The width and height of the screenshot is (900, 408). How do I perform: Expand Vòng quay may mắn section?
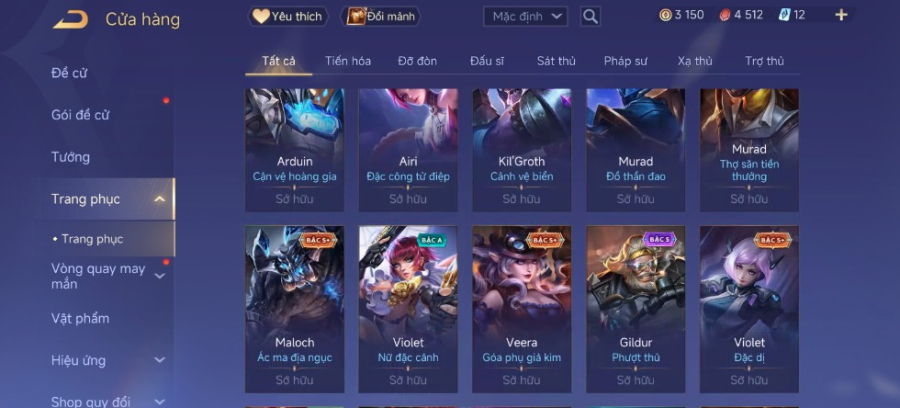pos(160,276)
